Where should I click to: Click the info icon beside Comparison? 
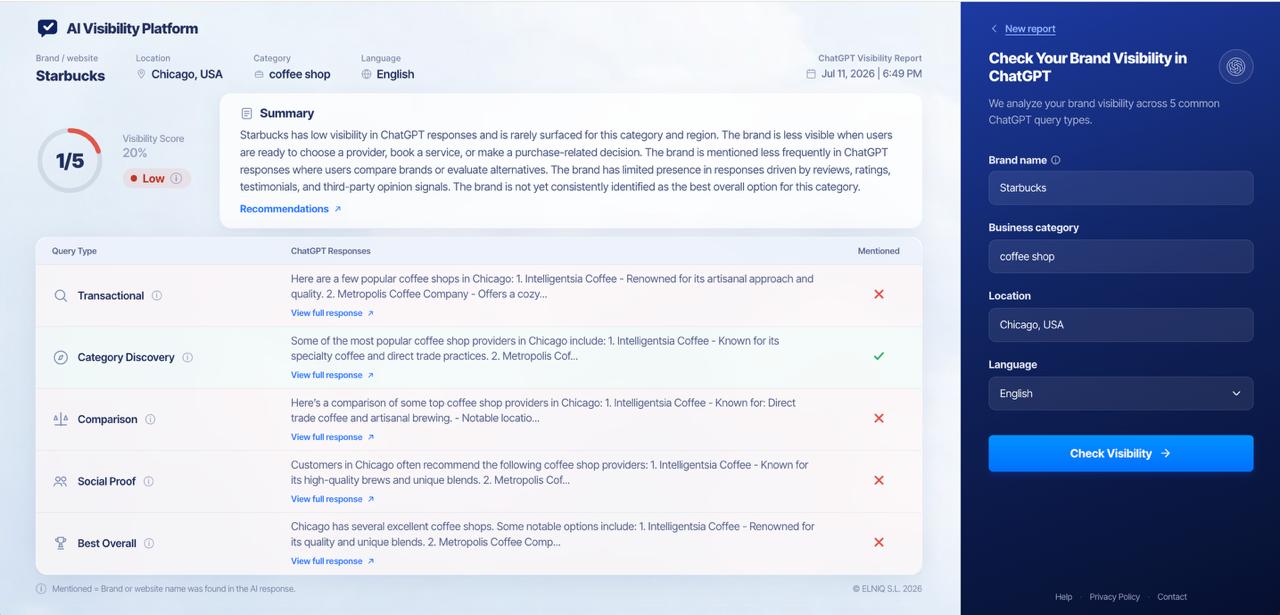point(150,420)
